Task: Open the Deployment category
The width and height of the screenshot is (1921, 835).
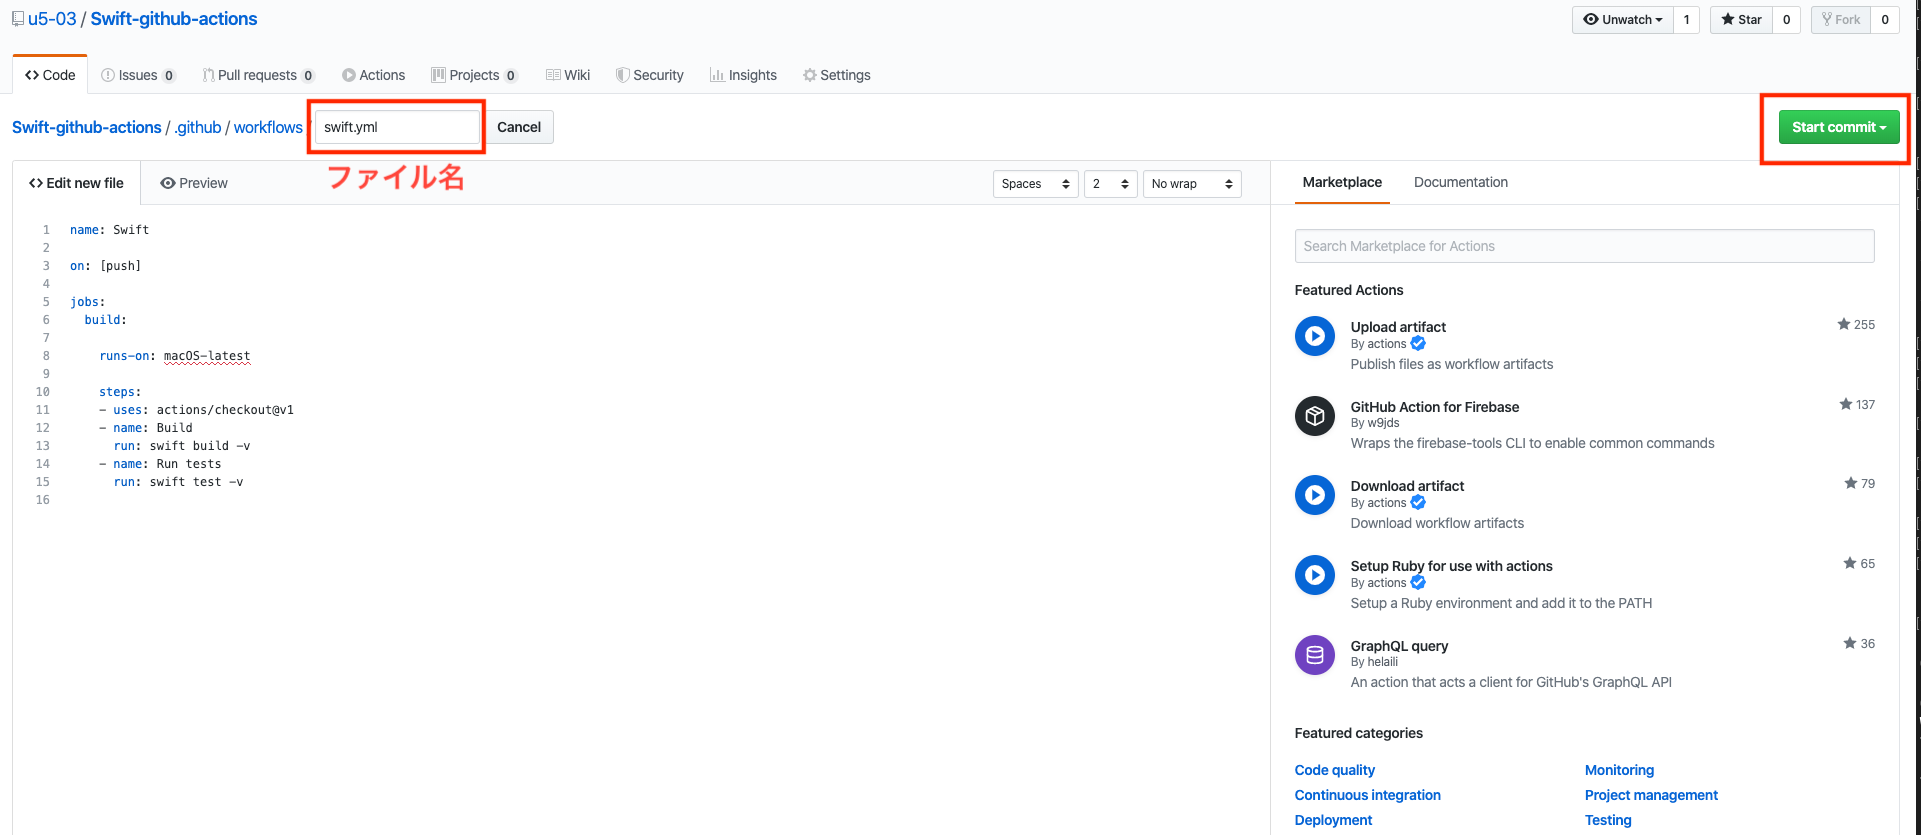Action: click(x=1333, y=820)
